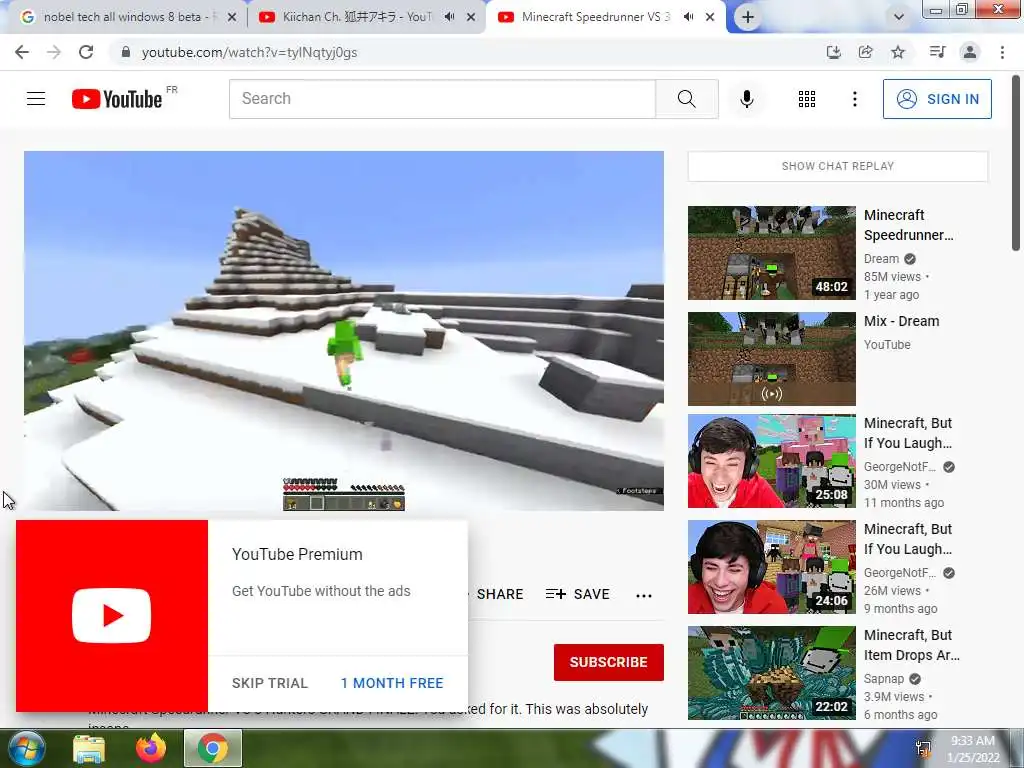View site info via padlock icon
1024x768 pixels.
126,52
